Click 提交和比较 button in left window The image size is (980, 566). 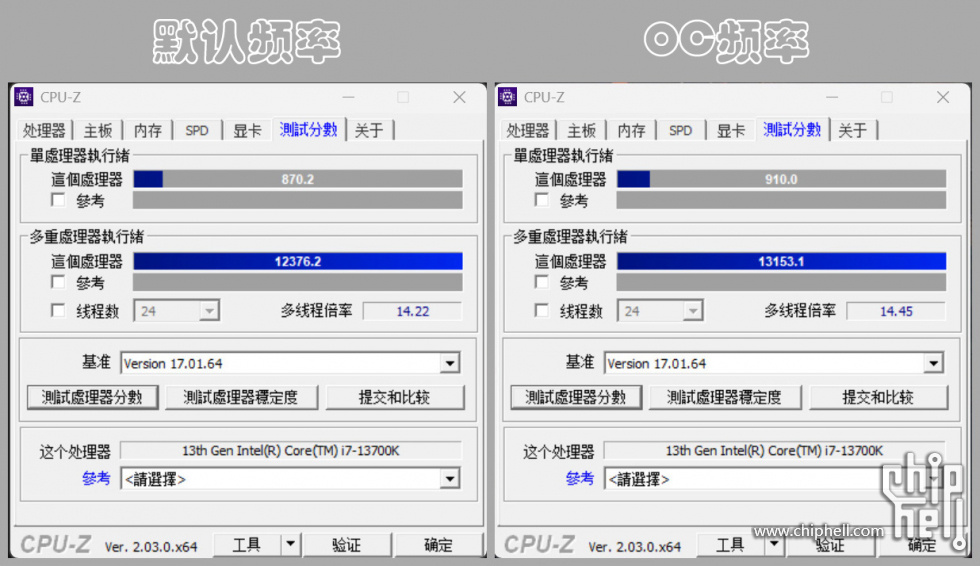click(395, 397)
